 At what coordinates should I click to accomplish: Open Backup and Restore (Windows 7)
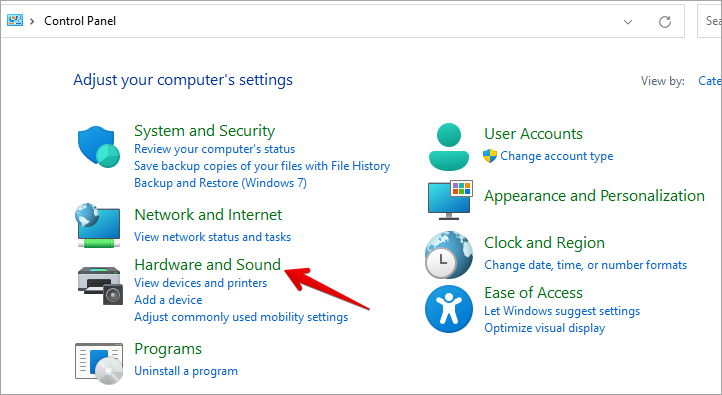[220, 183]
